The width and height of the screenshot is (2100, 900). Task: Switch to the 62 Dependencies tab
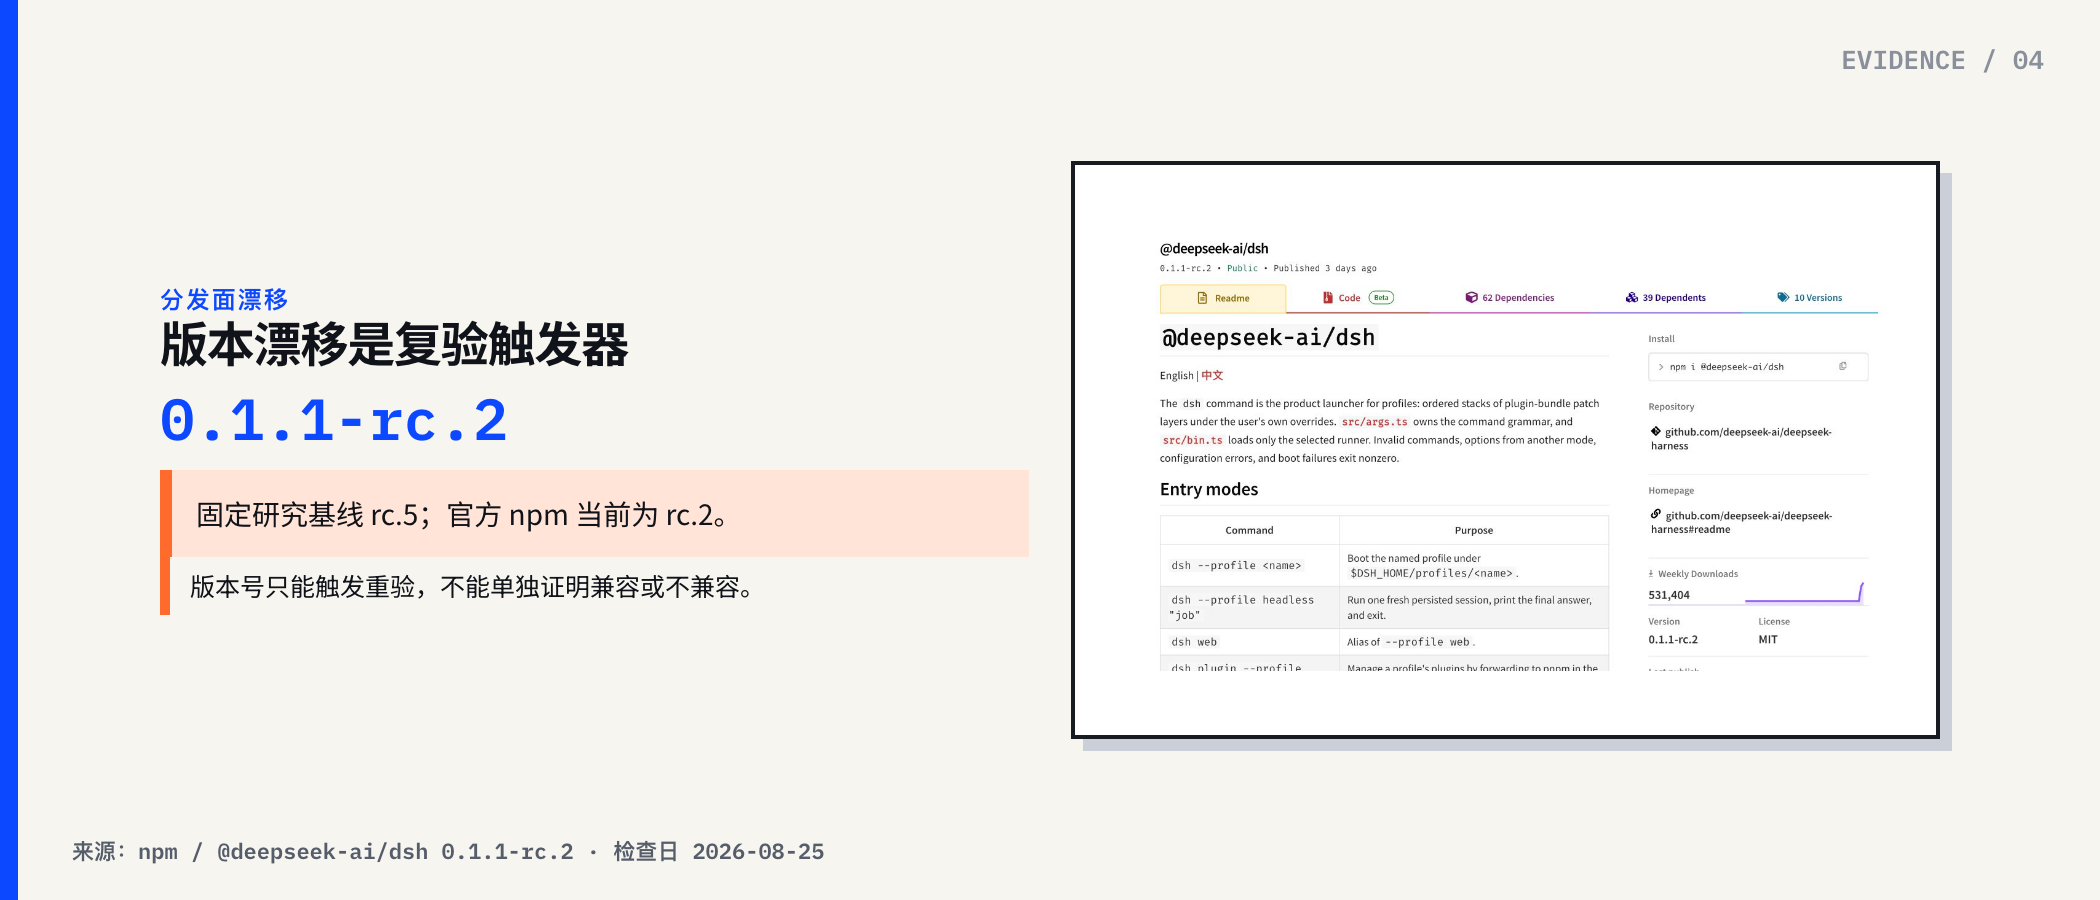pos(1510,298)
